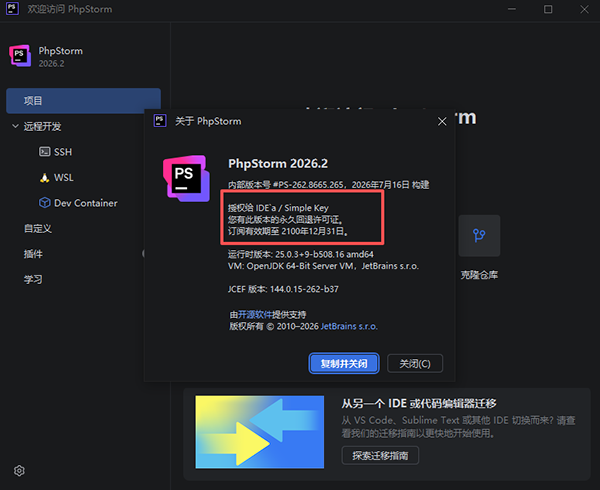Click the 关闭(C) button
Screen dimensions: 600x490
(415, 363)
